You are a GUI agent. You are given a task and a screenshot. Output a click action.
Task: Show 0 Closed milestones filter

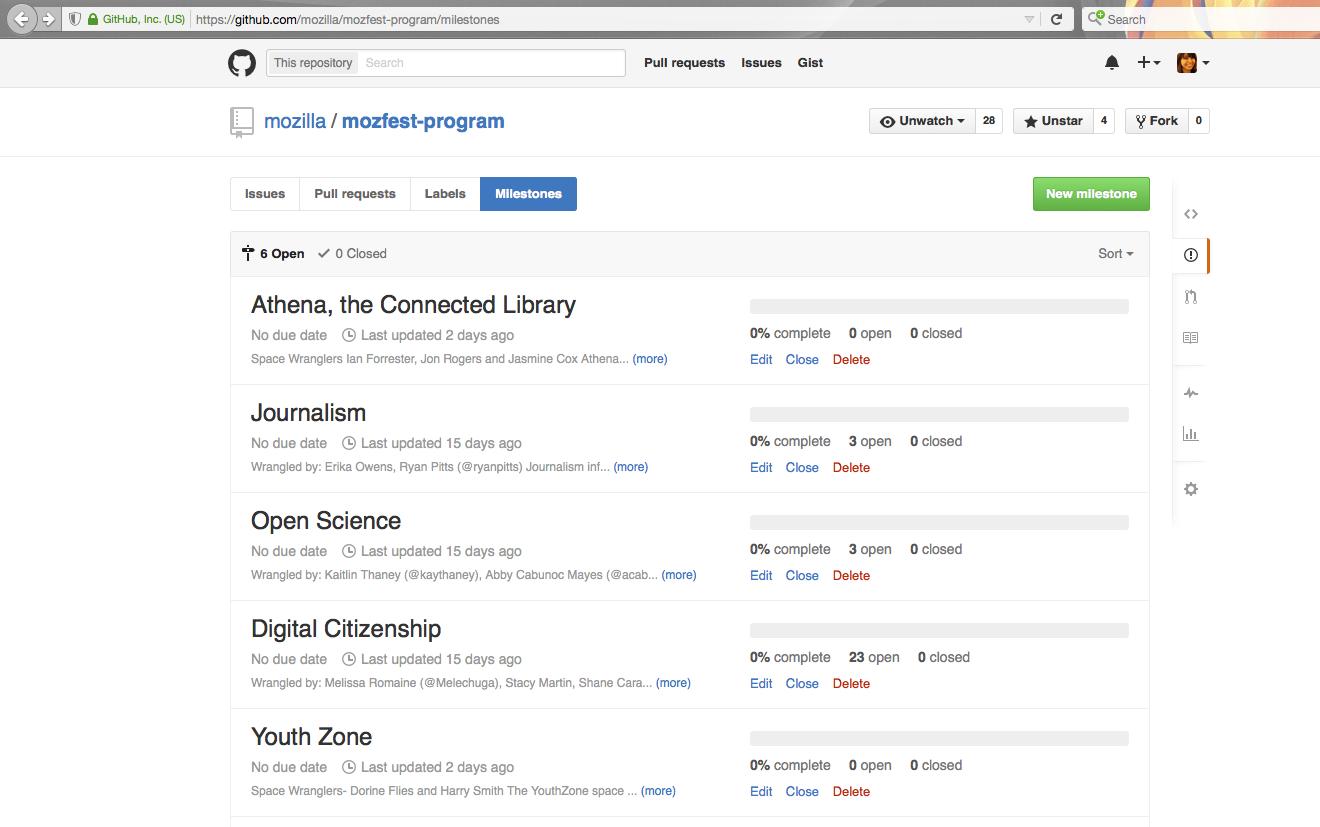click(x=352, y=254)
